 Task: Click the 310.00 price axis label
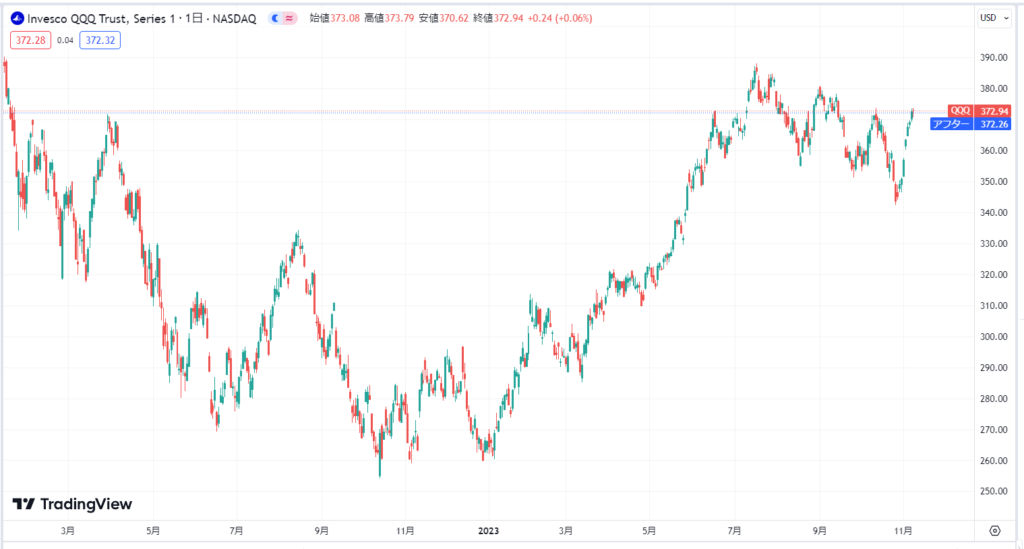(x=993, y=306)
